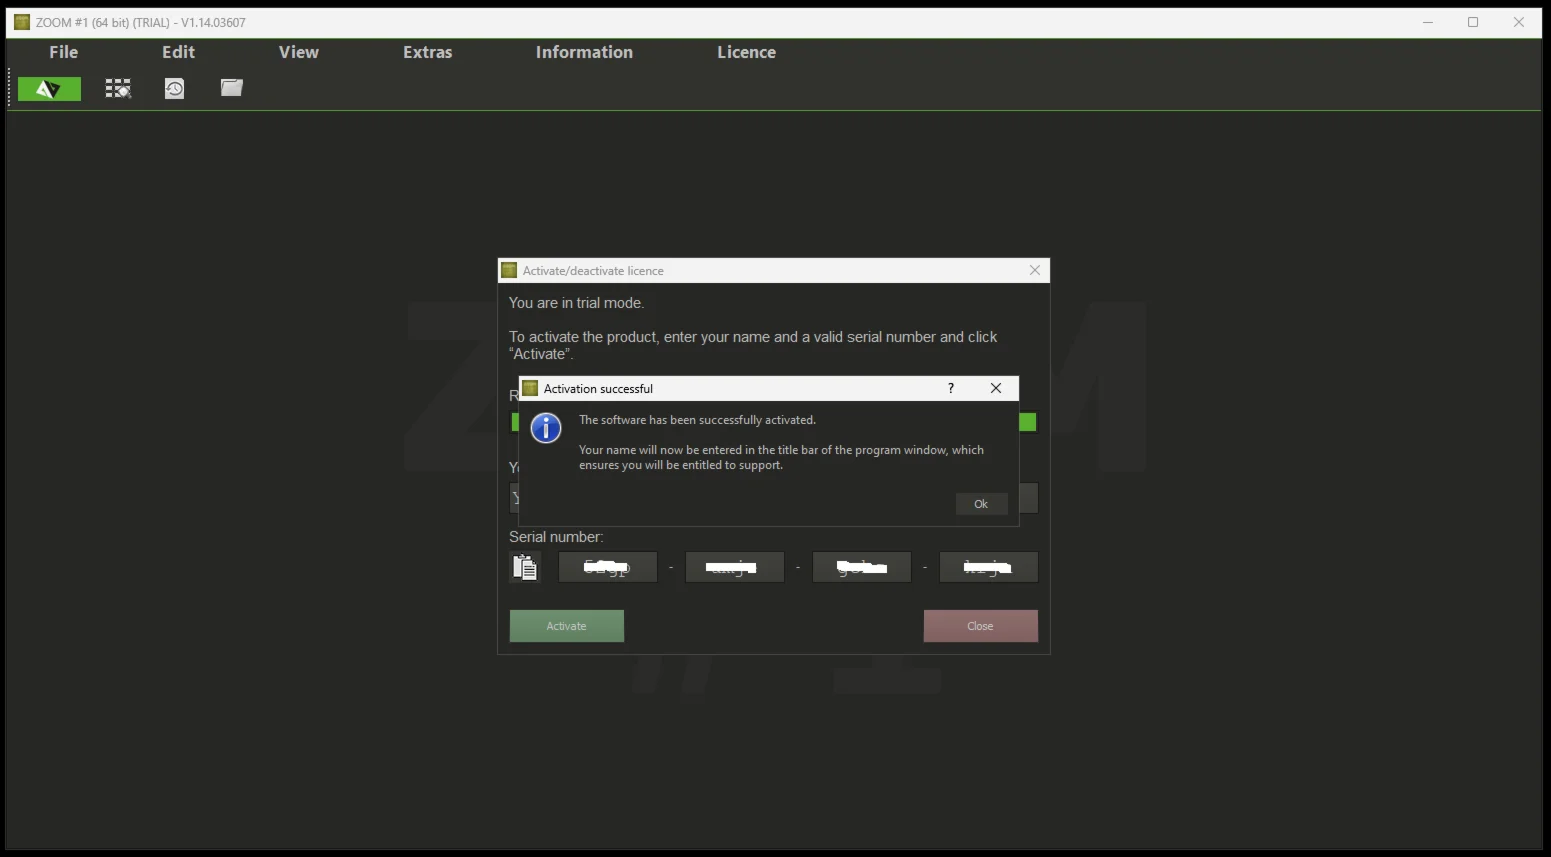1551x857 pixels.
Task: Open the File menu
Action: 63,52
